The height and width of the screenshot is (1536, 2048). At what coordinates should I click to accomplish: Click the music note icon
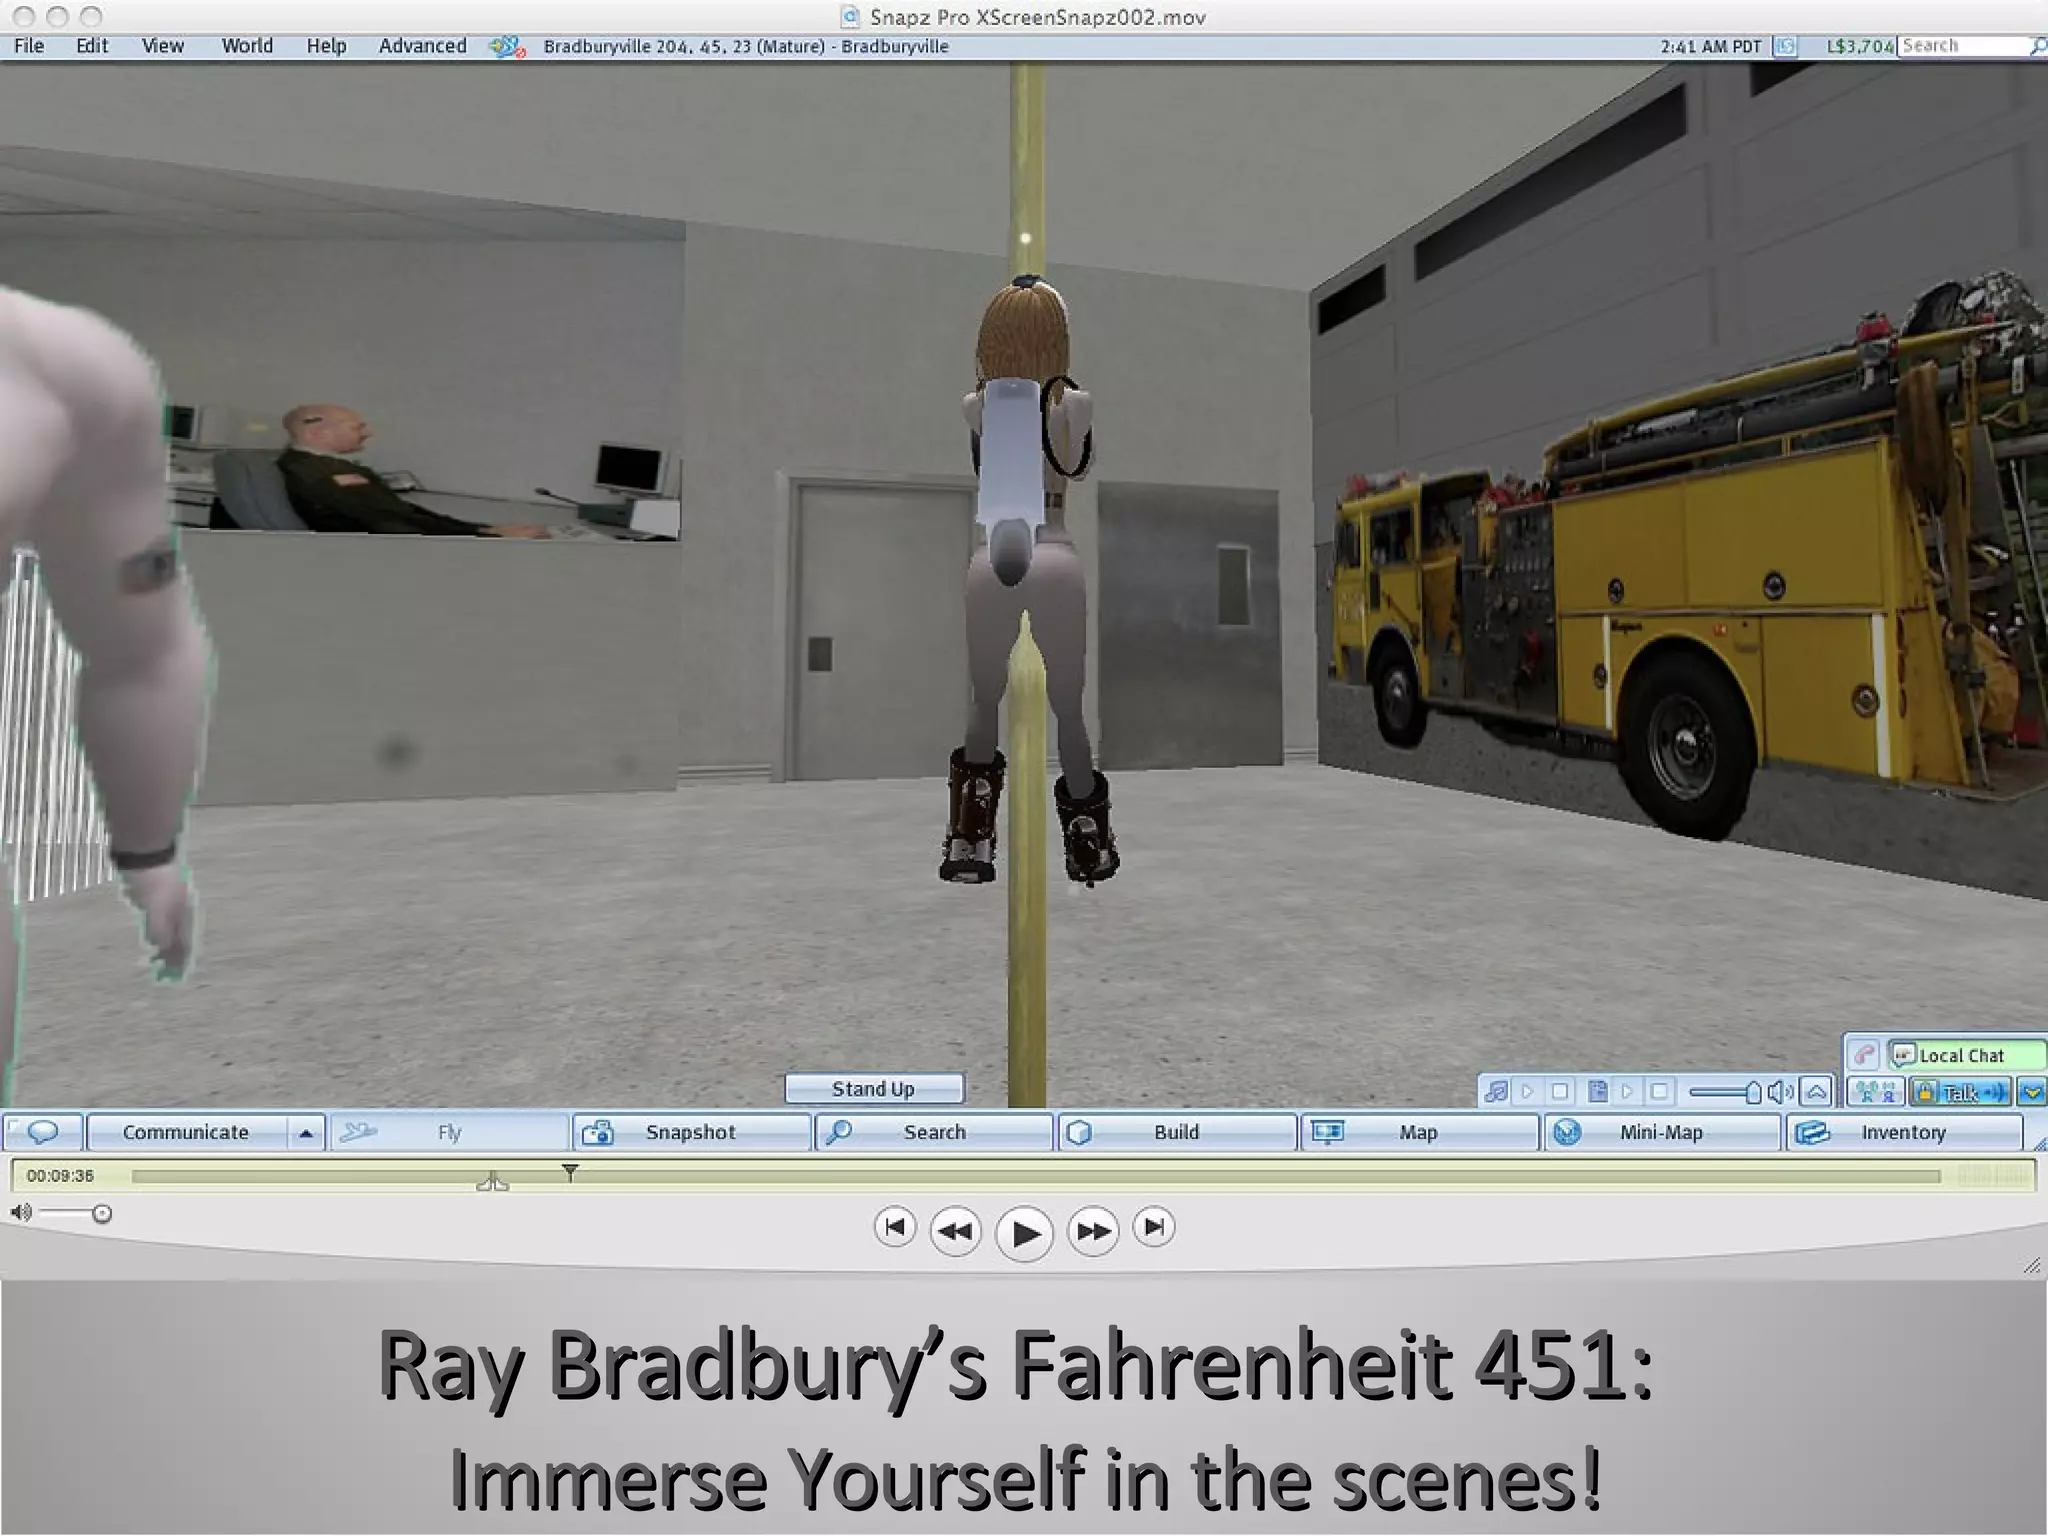click(1496, 1092)
